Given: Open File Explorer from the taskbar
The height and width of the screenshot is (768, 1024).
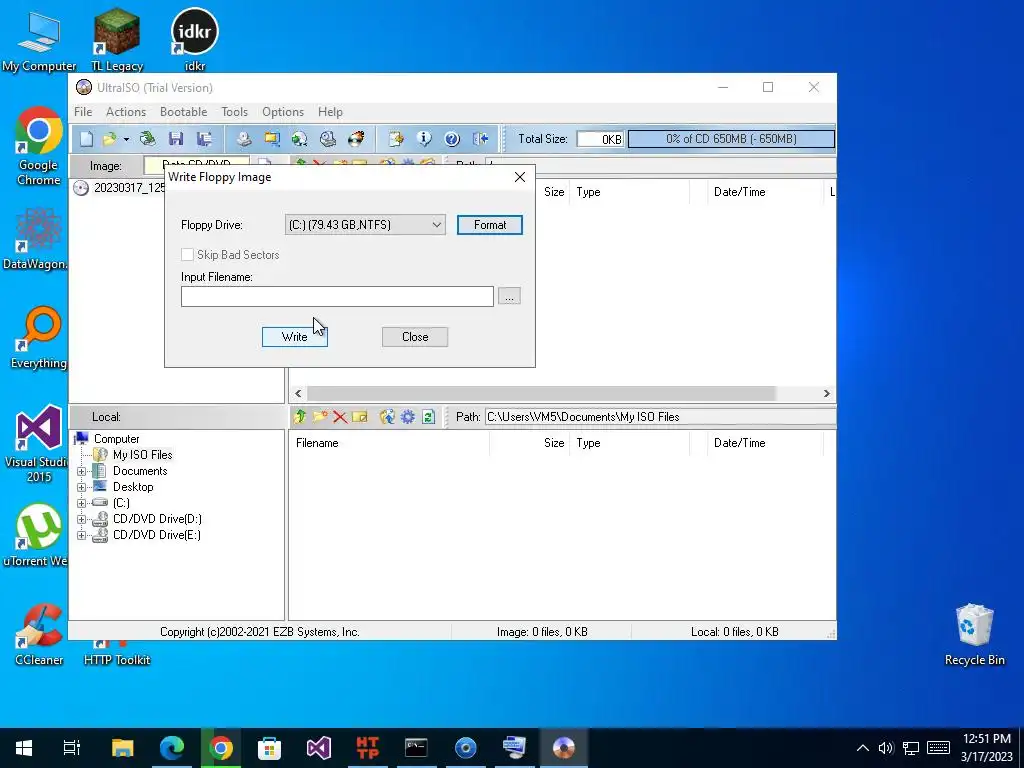Looking at the screenshot, I should [x=122, y=748].
